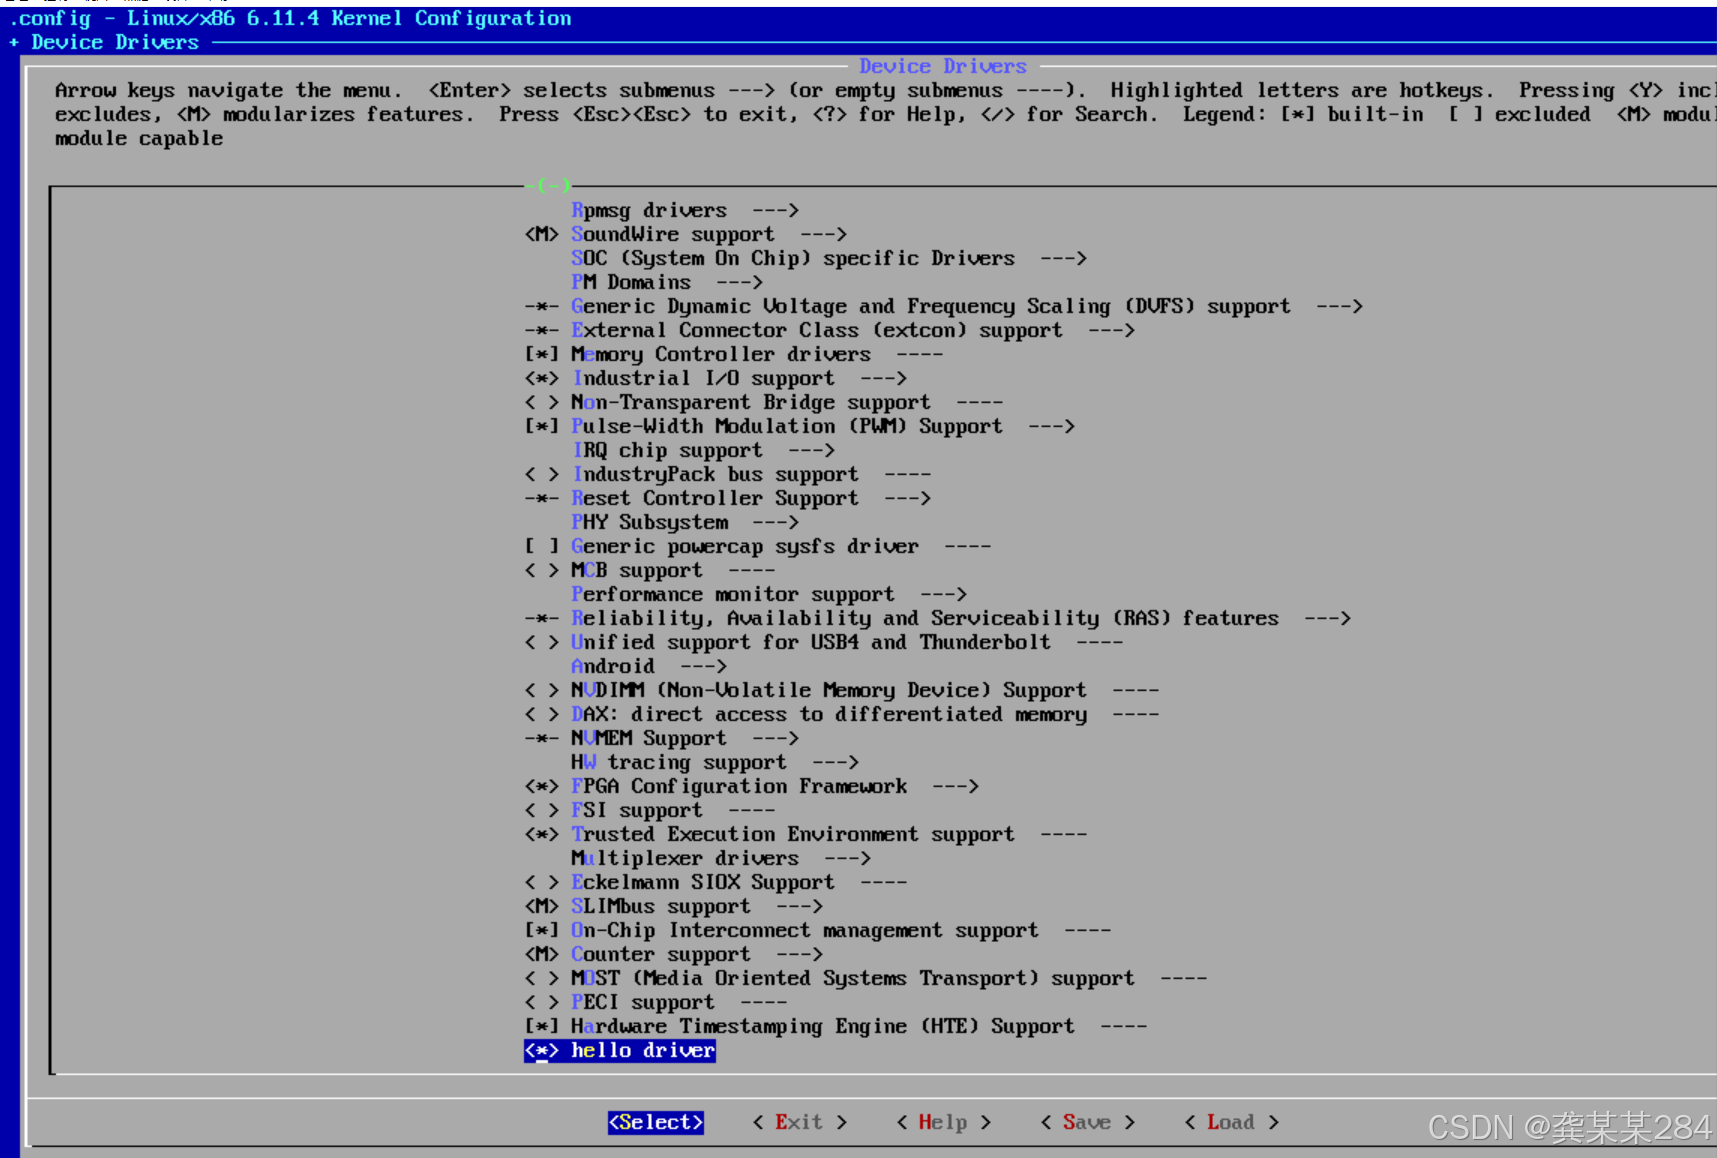Click the Load button
This screenshot has height=1158, width=1717.
coord(1232,1122)
